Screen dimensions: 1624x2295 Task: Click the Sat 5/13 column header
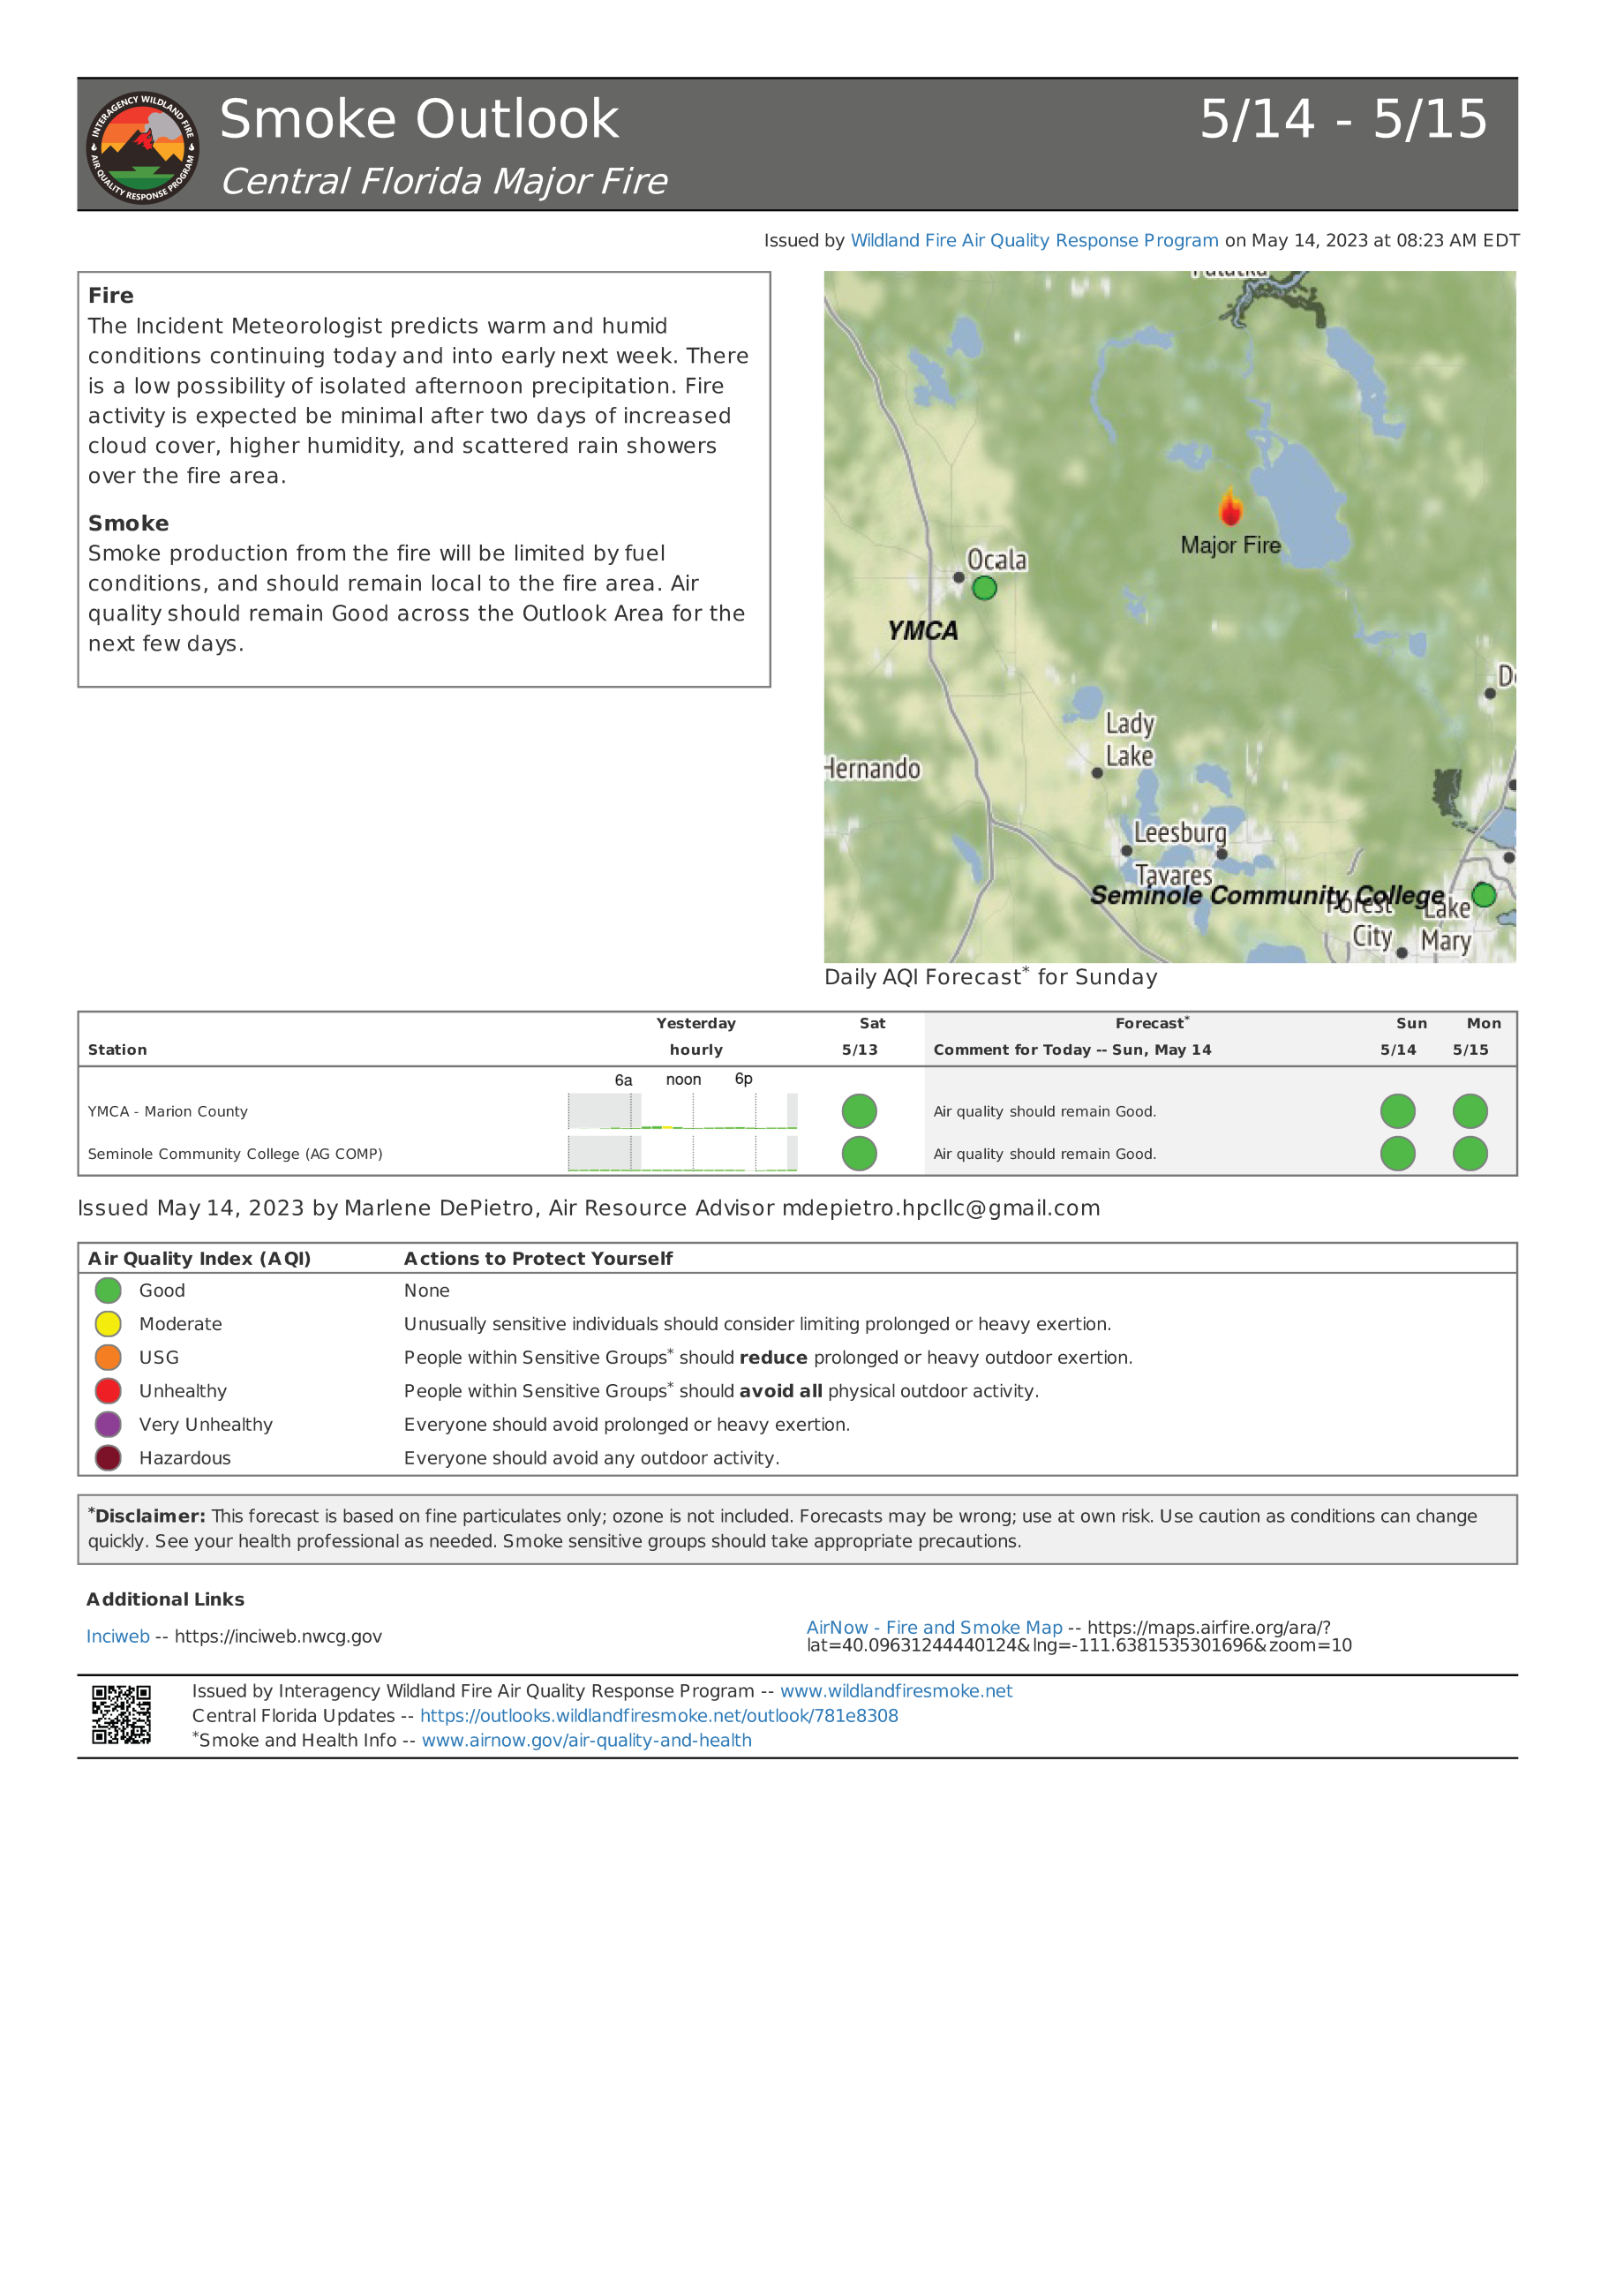[x=863, y=1036]
